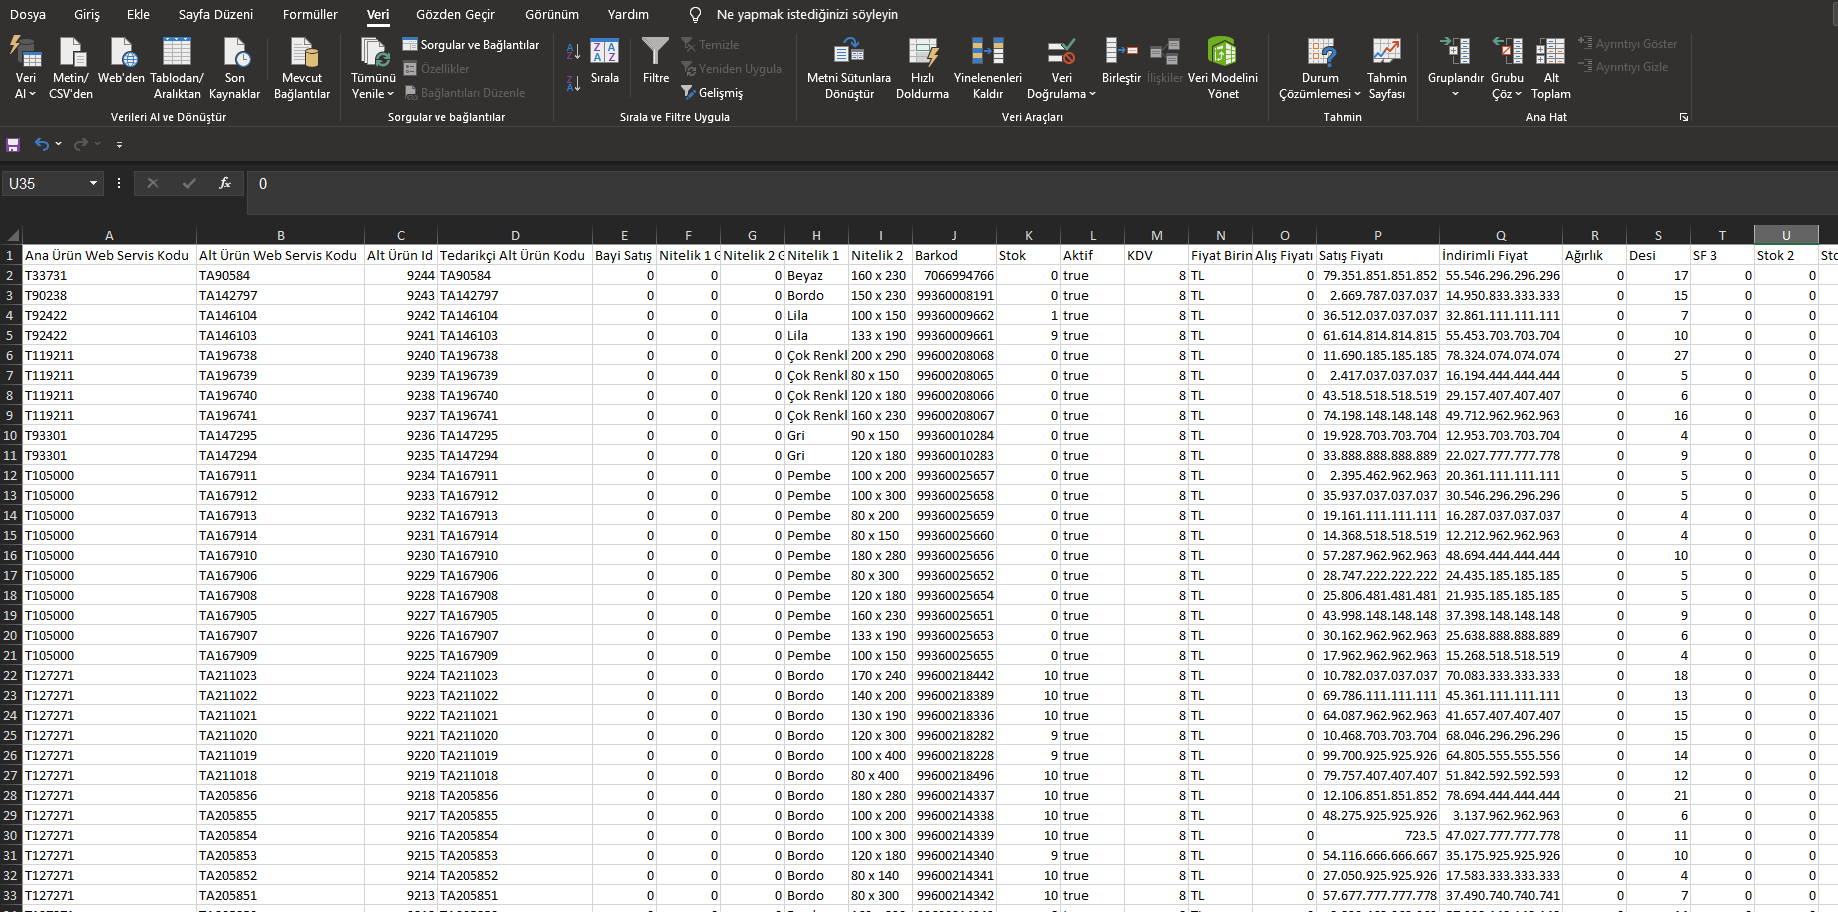Open the Görünüm tab
Viewport: 1838px width, 912px height.
point(552,14)
